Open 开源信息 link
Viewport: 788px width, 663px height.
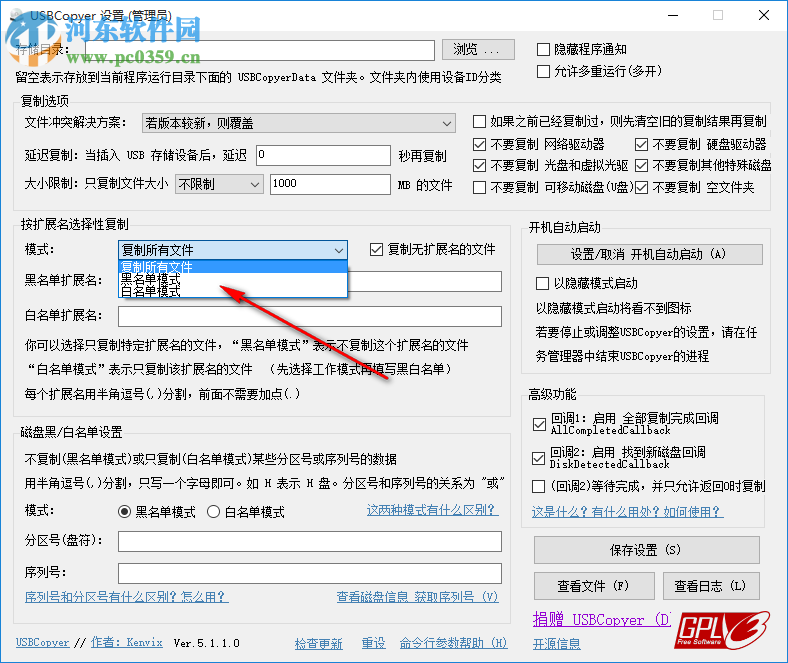click(557, 644)
